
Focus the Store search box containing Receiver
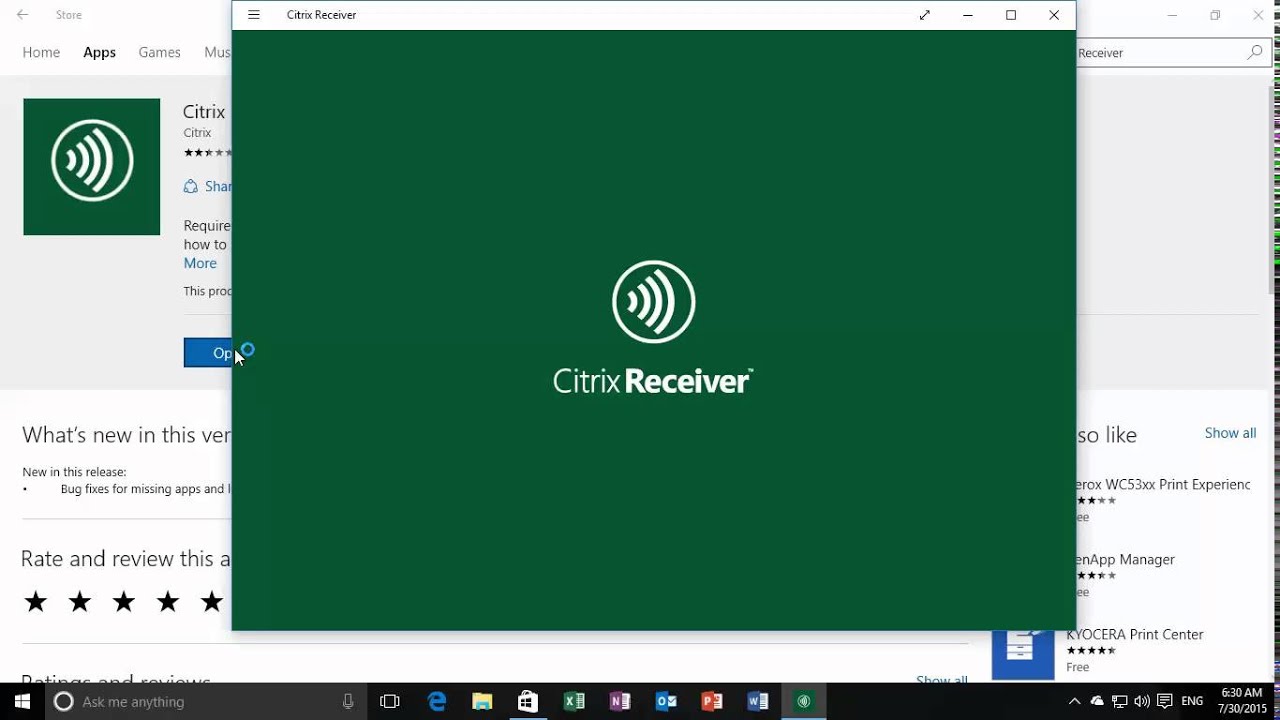coord(1158,53)
